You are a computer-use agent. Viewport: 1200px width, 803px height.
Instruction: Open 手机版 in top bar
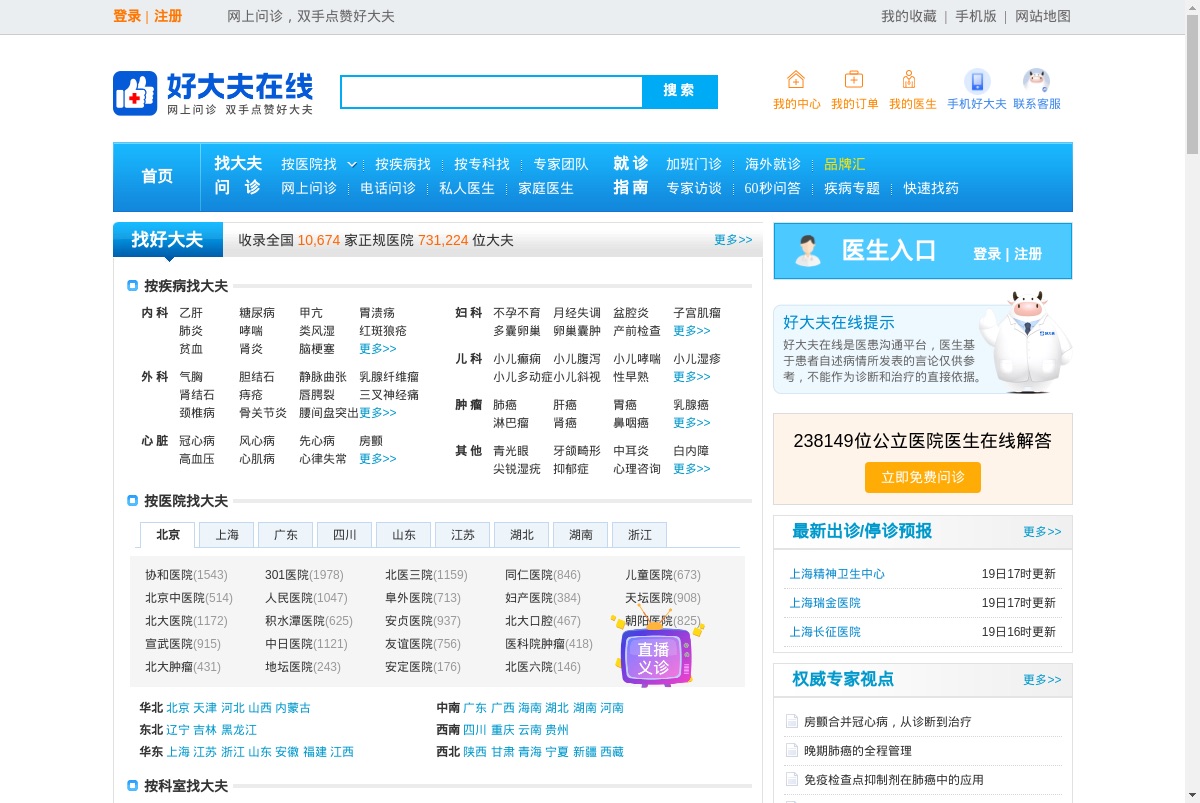pos(976,16)
